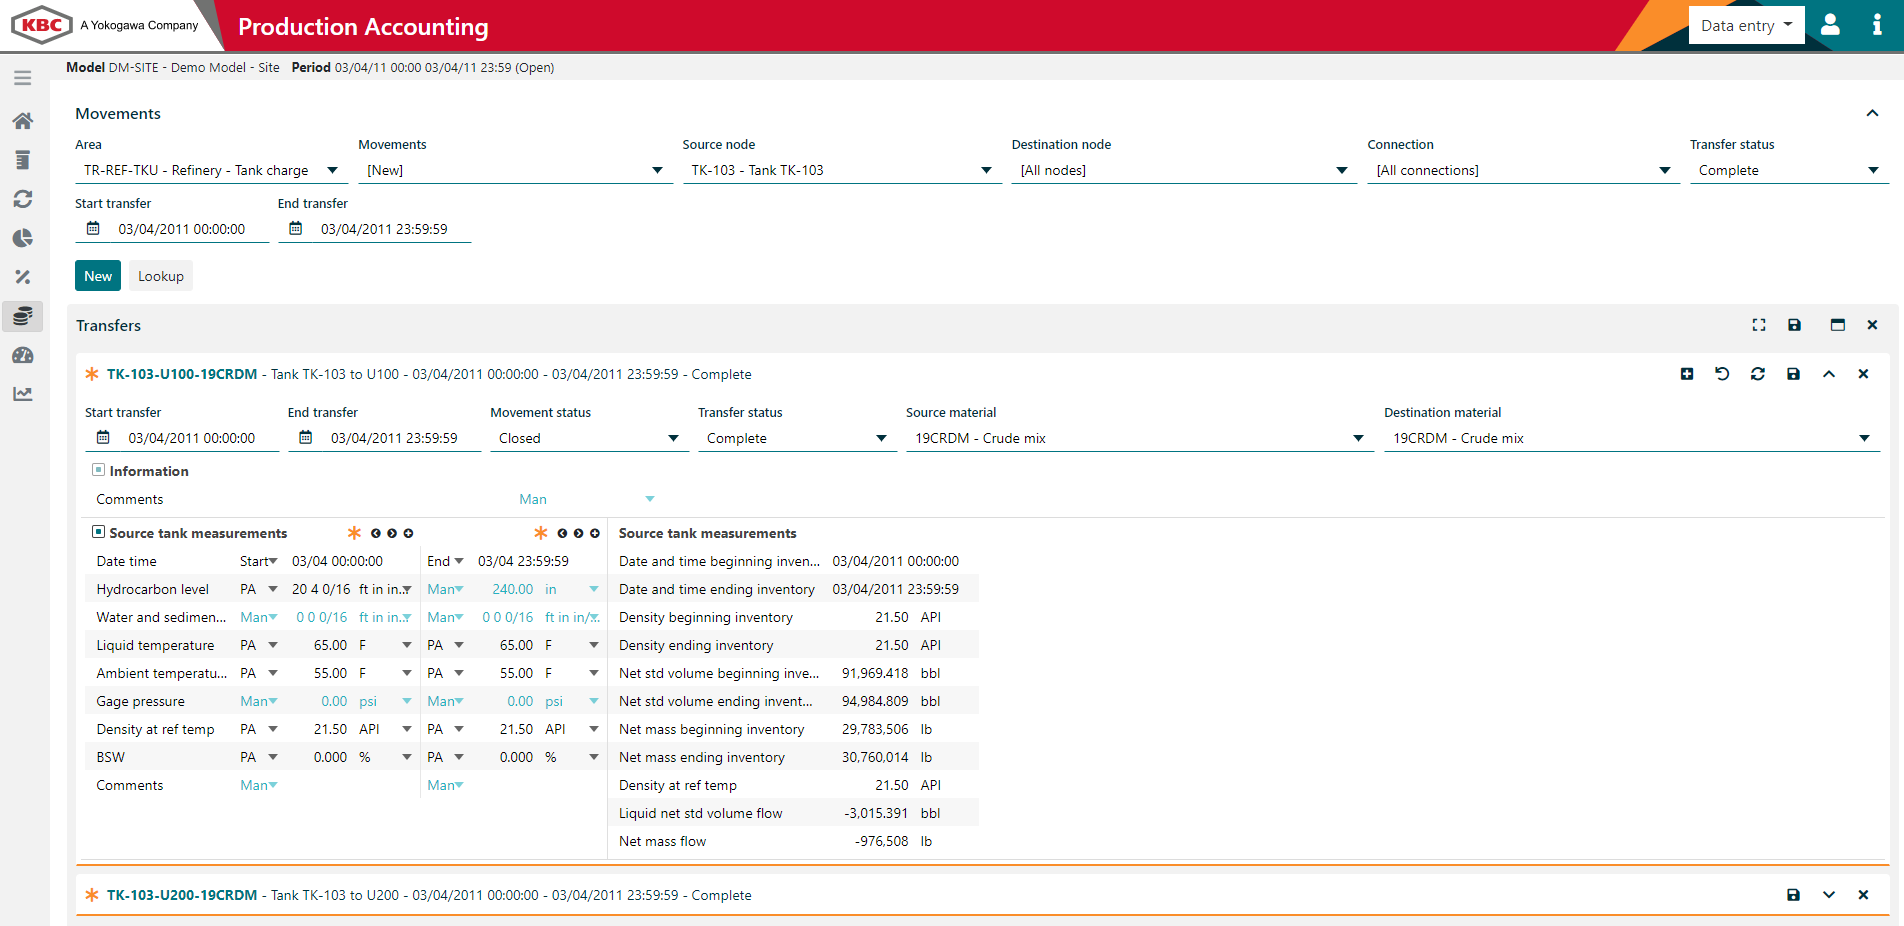
Task: Click the hamburger menu at sidebar top
Action: (x=22, y=77)
